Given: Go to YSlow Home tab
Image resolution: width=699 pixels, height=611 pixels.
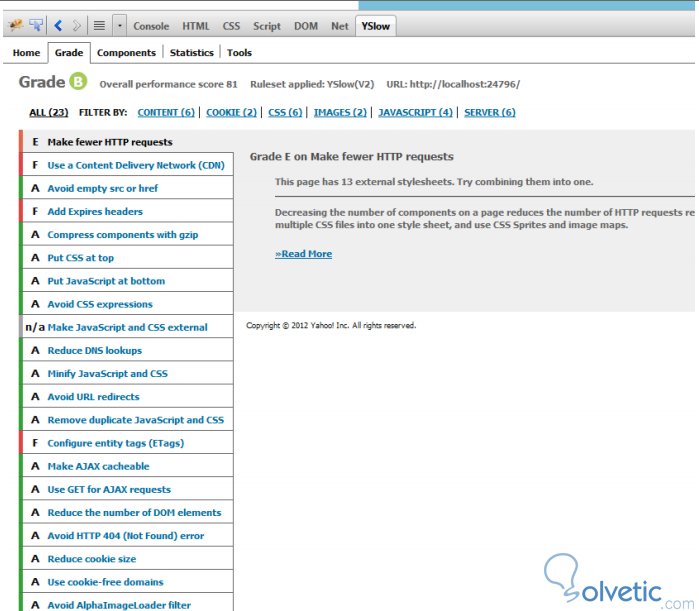Looking at the screenshot, I should tap(26, 53).
